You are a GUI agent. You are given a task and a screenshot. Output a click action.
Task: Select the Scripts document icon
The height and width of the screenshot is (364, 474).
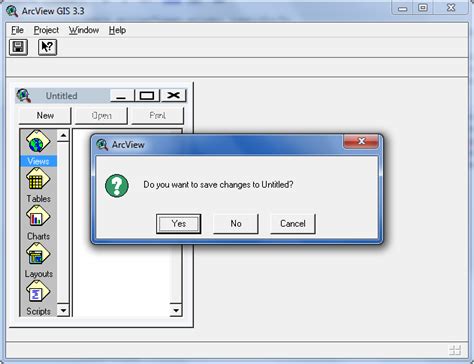[x=38, y=292]
